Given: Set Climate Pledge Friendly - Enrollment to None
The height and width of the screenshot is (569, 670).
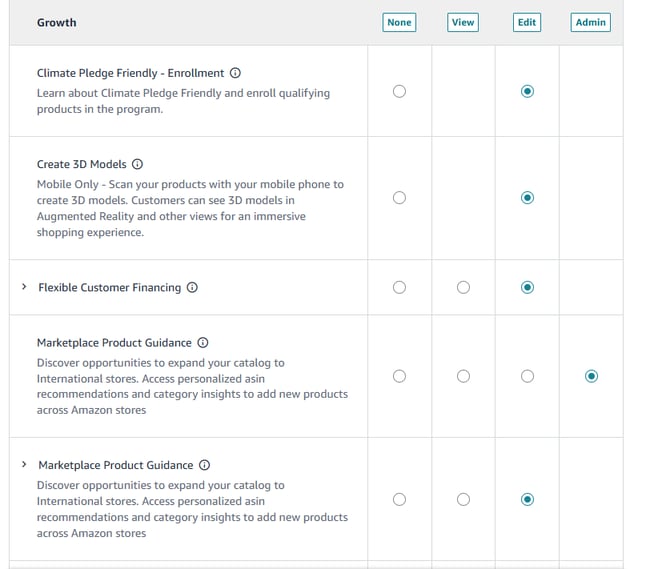Looking at the screenshot, I should tap(400, 91).
